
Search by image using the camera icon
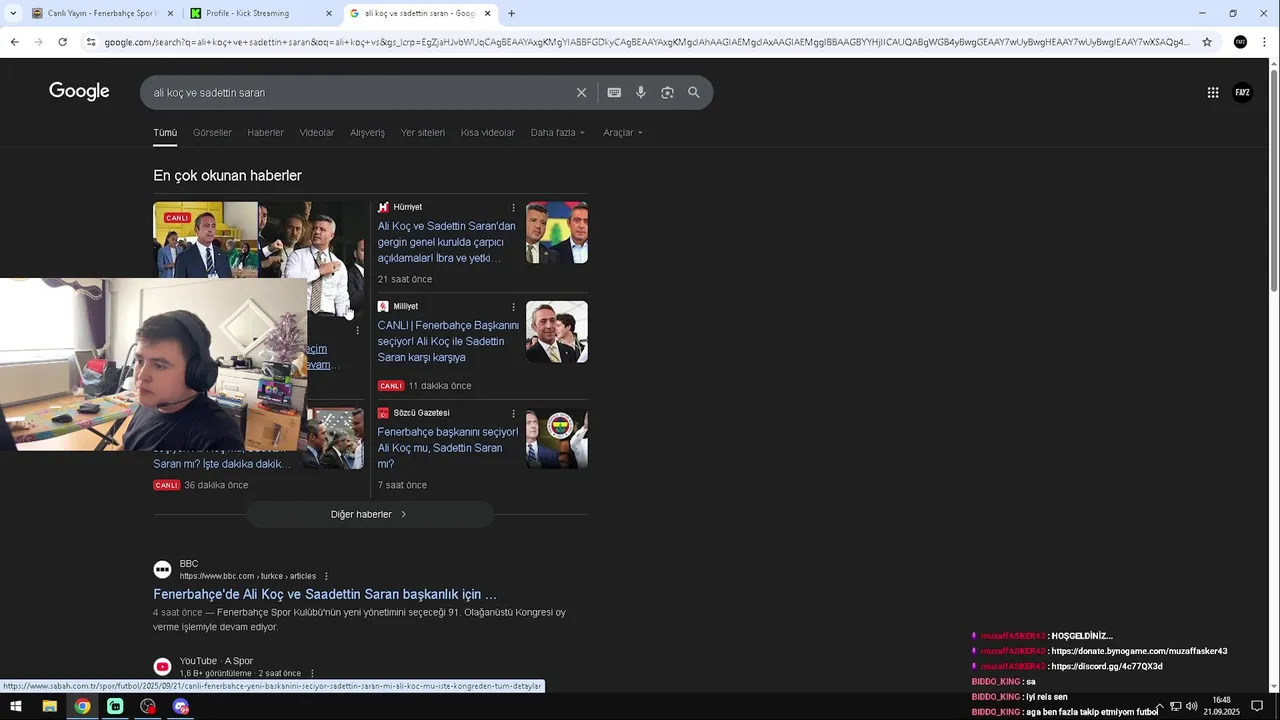click(x=667, y=93)
